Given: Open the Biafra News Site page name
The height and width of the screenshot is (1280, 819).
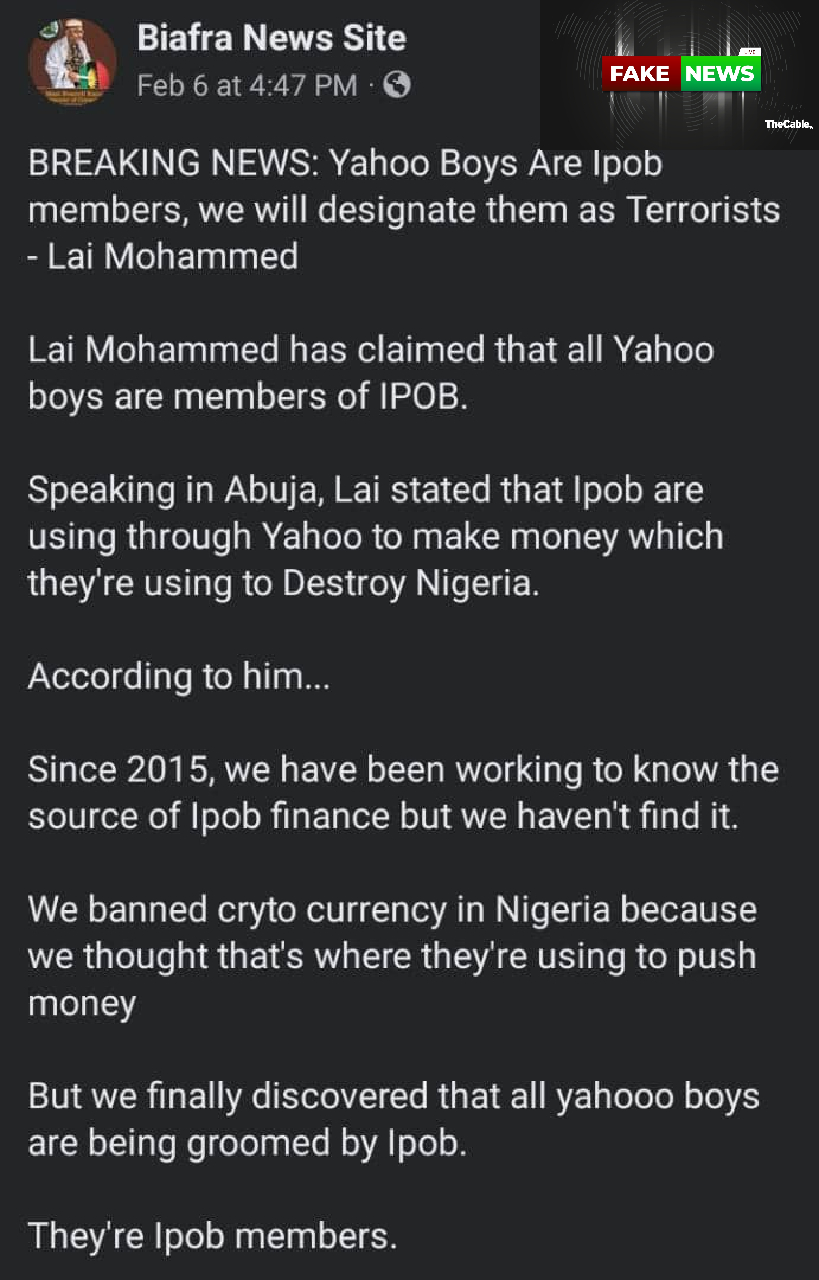Looking at the screenshot, I should click(271, 38).
